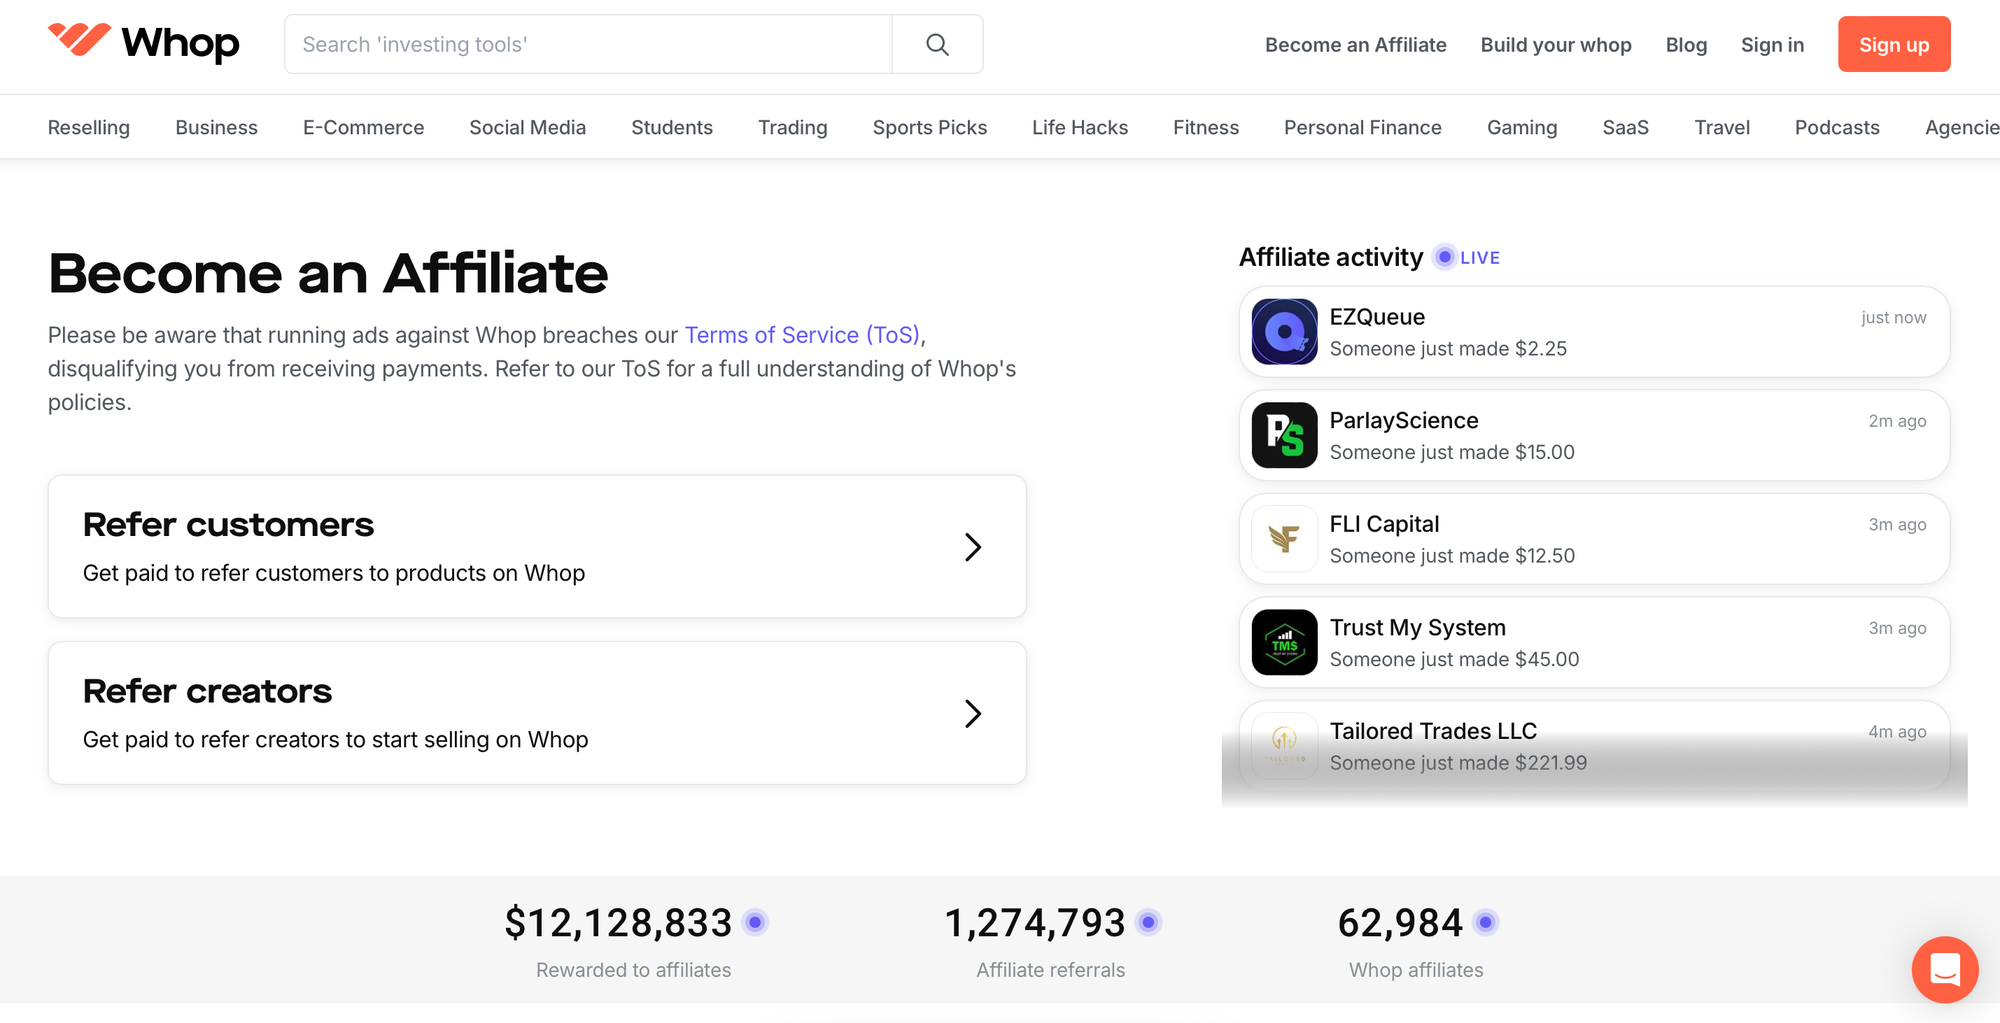This screenshot has height=1023, width=2000.
Task: Click Build your whop link
Action: [x=1556, y=44]
